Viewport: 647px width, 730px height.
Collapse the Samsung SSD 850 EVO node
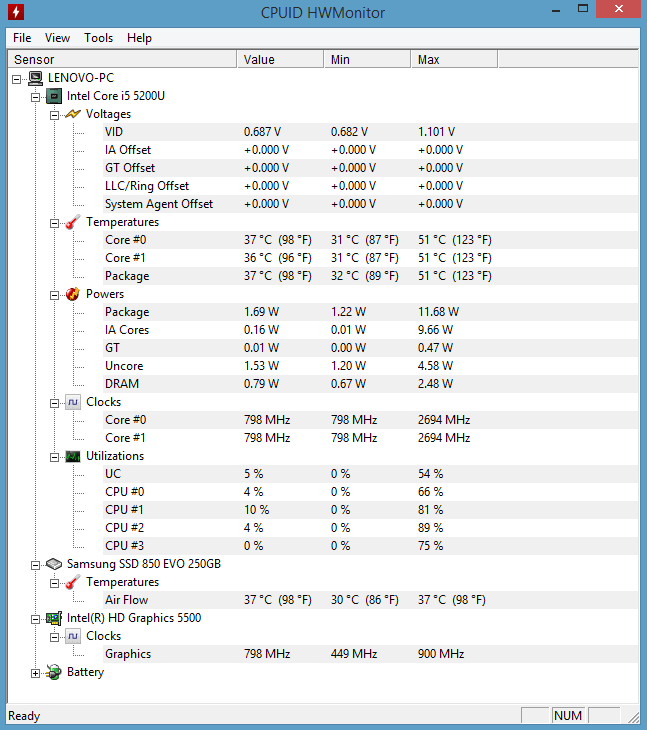point(35,566)
